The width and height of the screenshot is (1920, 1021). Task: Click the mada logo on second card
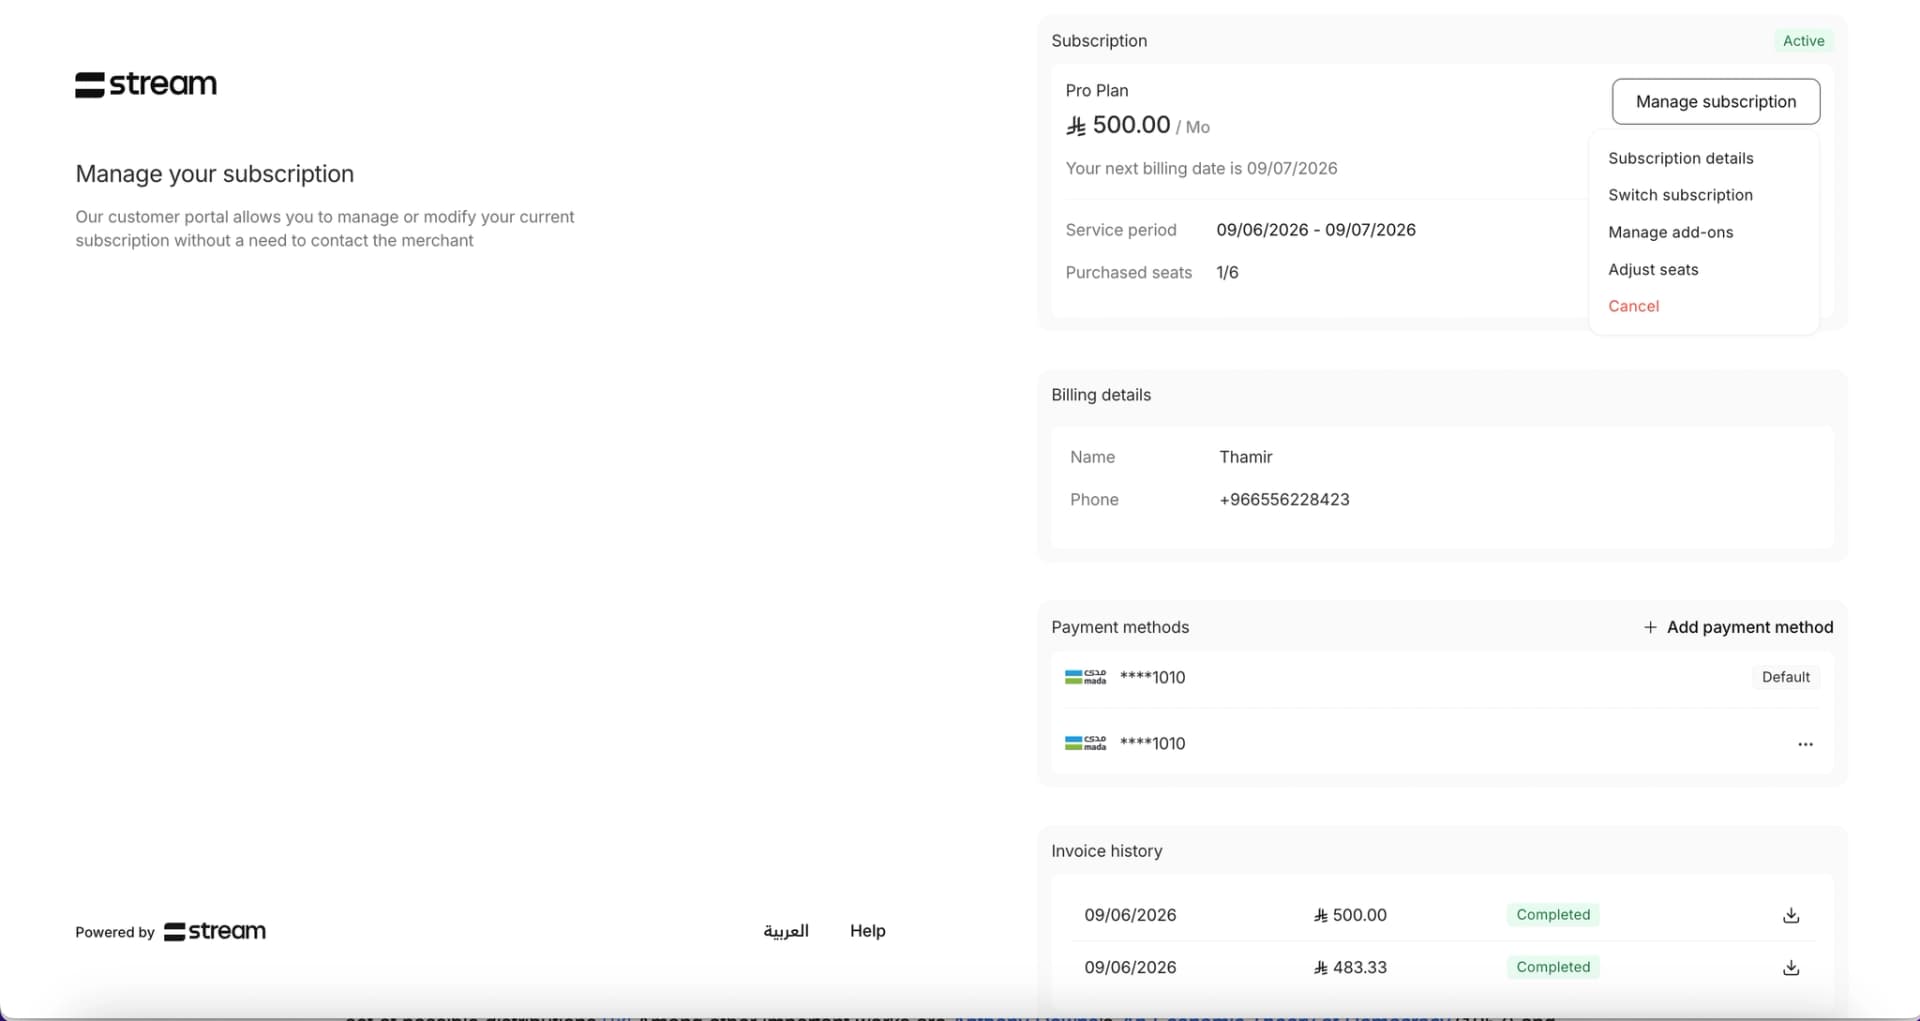point(1085,743)
